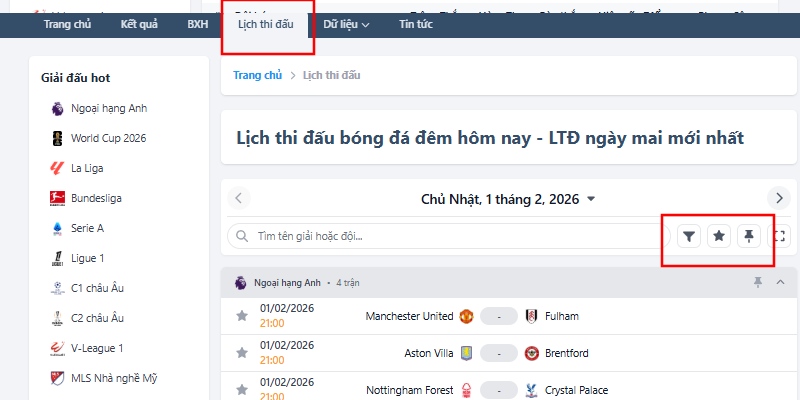This screenshot has height=400, width=800.
Task: Click Manchester United team name
Action: click(409, 316)
